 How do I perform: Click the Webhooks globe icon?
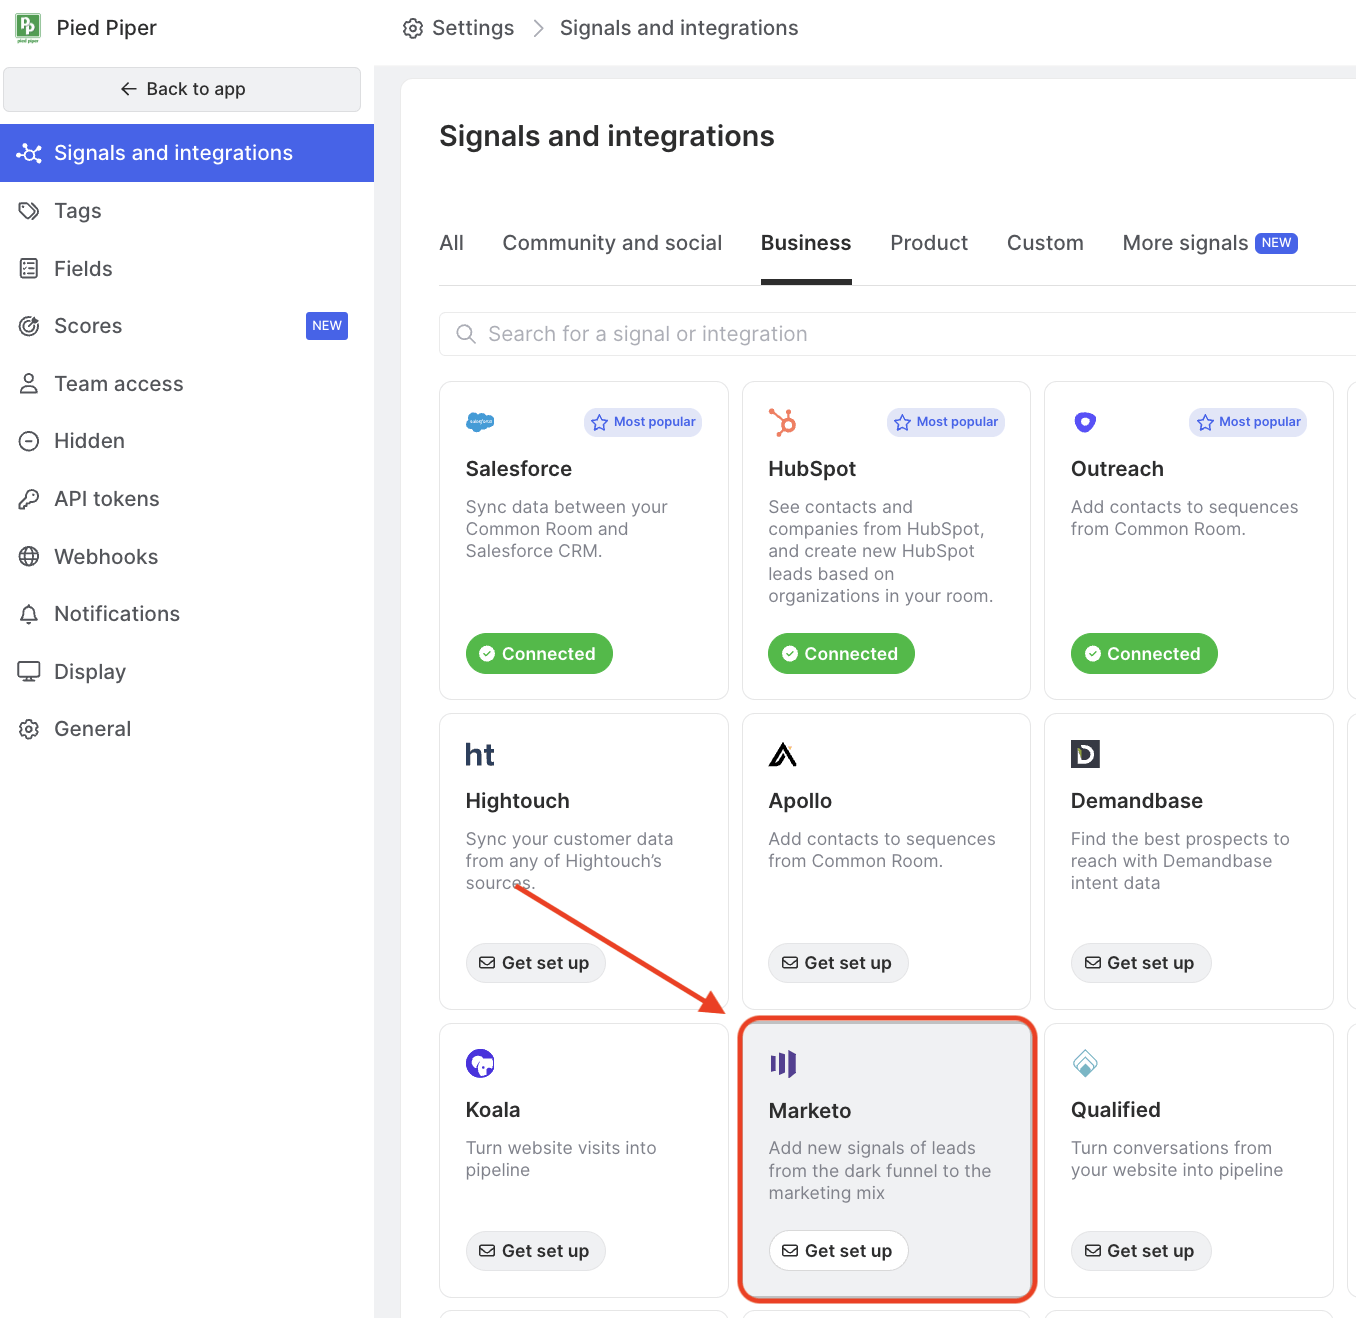(x=29, y=557)
